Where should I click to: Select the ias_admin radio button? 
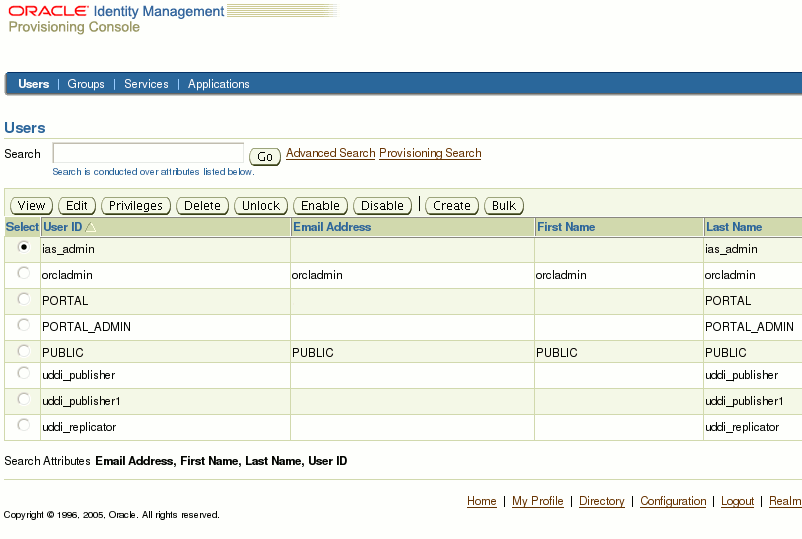coord(24,247)
